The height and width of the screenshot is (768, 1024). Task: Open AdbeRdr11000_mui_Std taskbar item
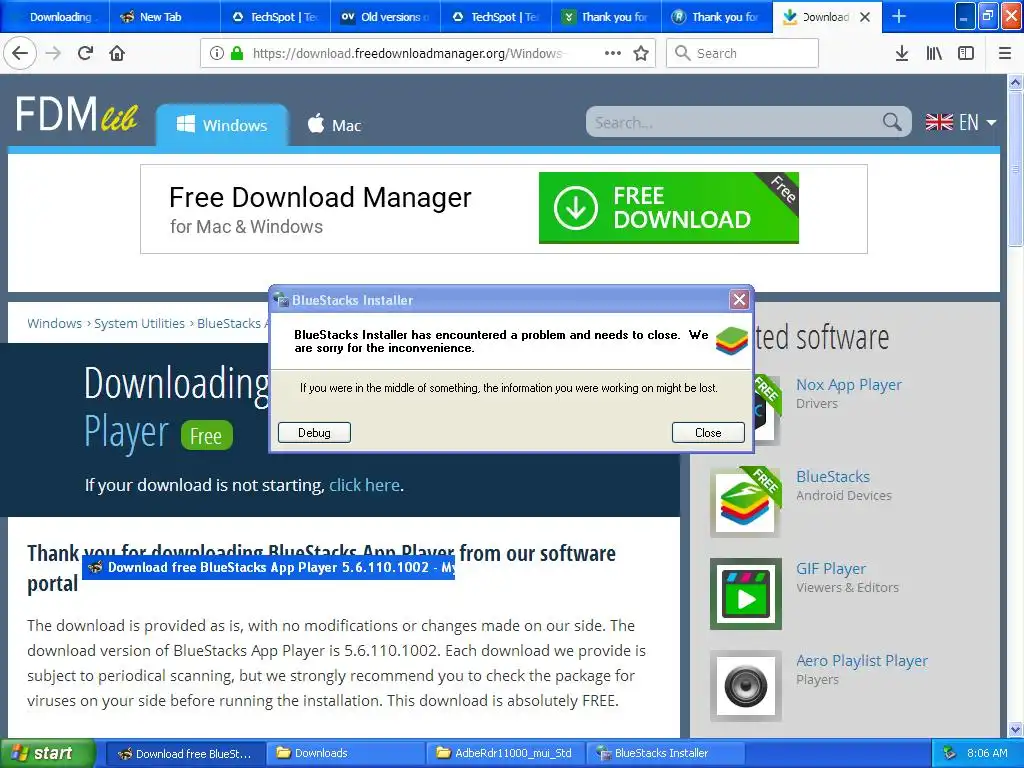(x=506, y=753)
